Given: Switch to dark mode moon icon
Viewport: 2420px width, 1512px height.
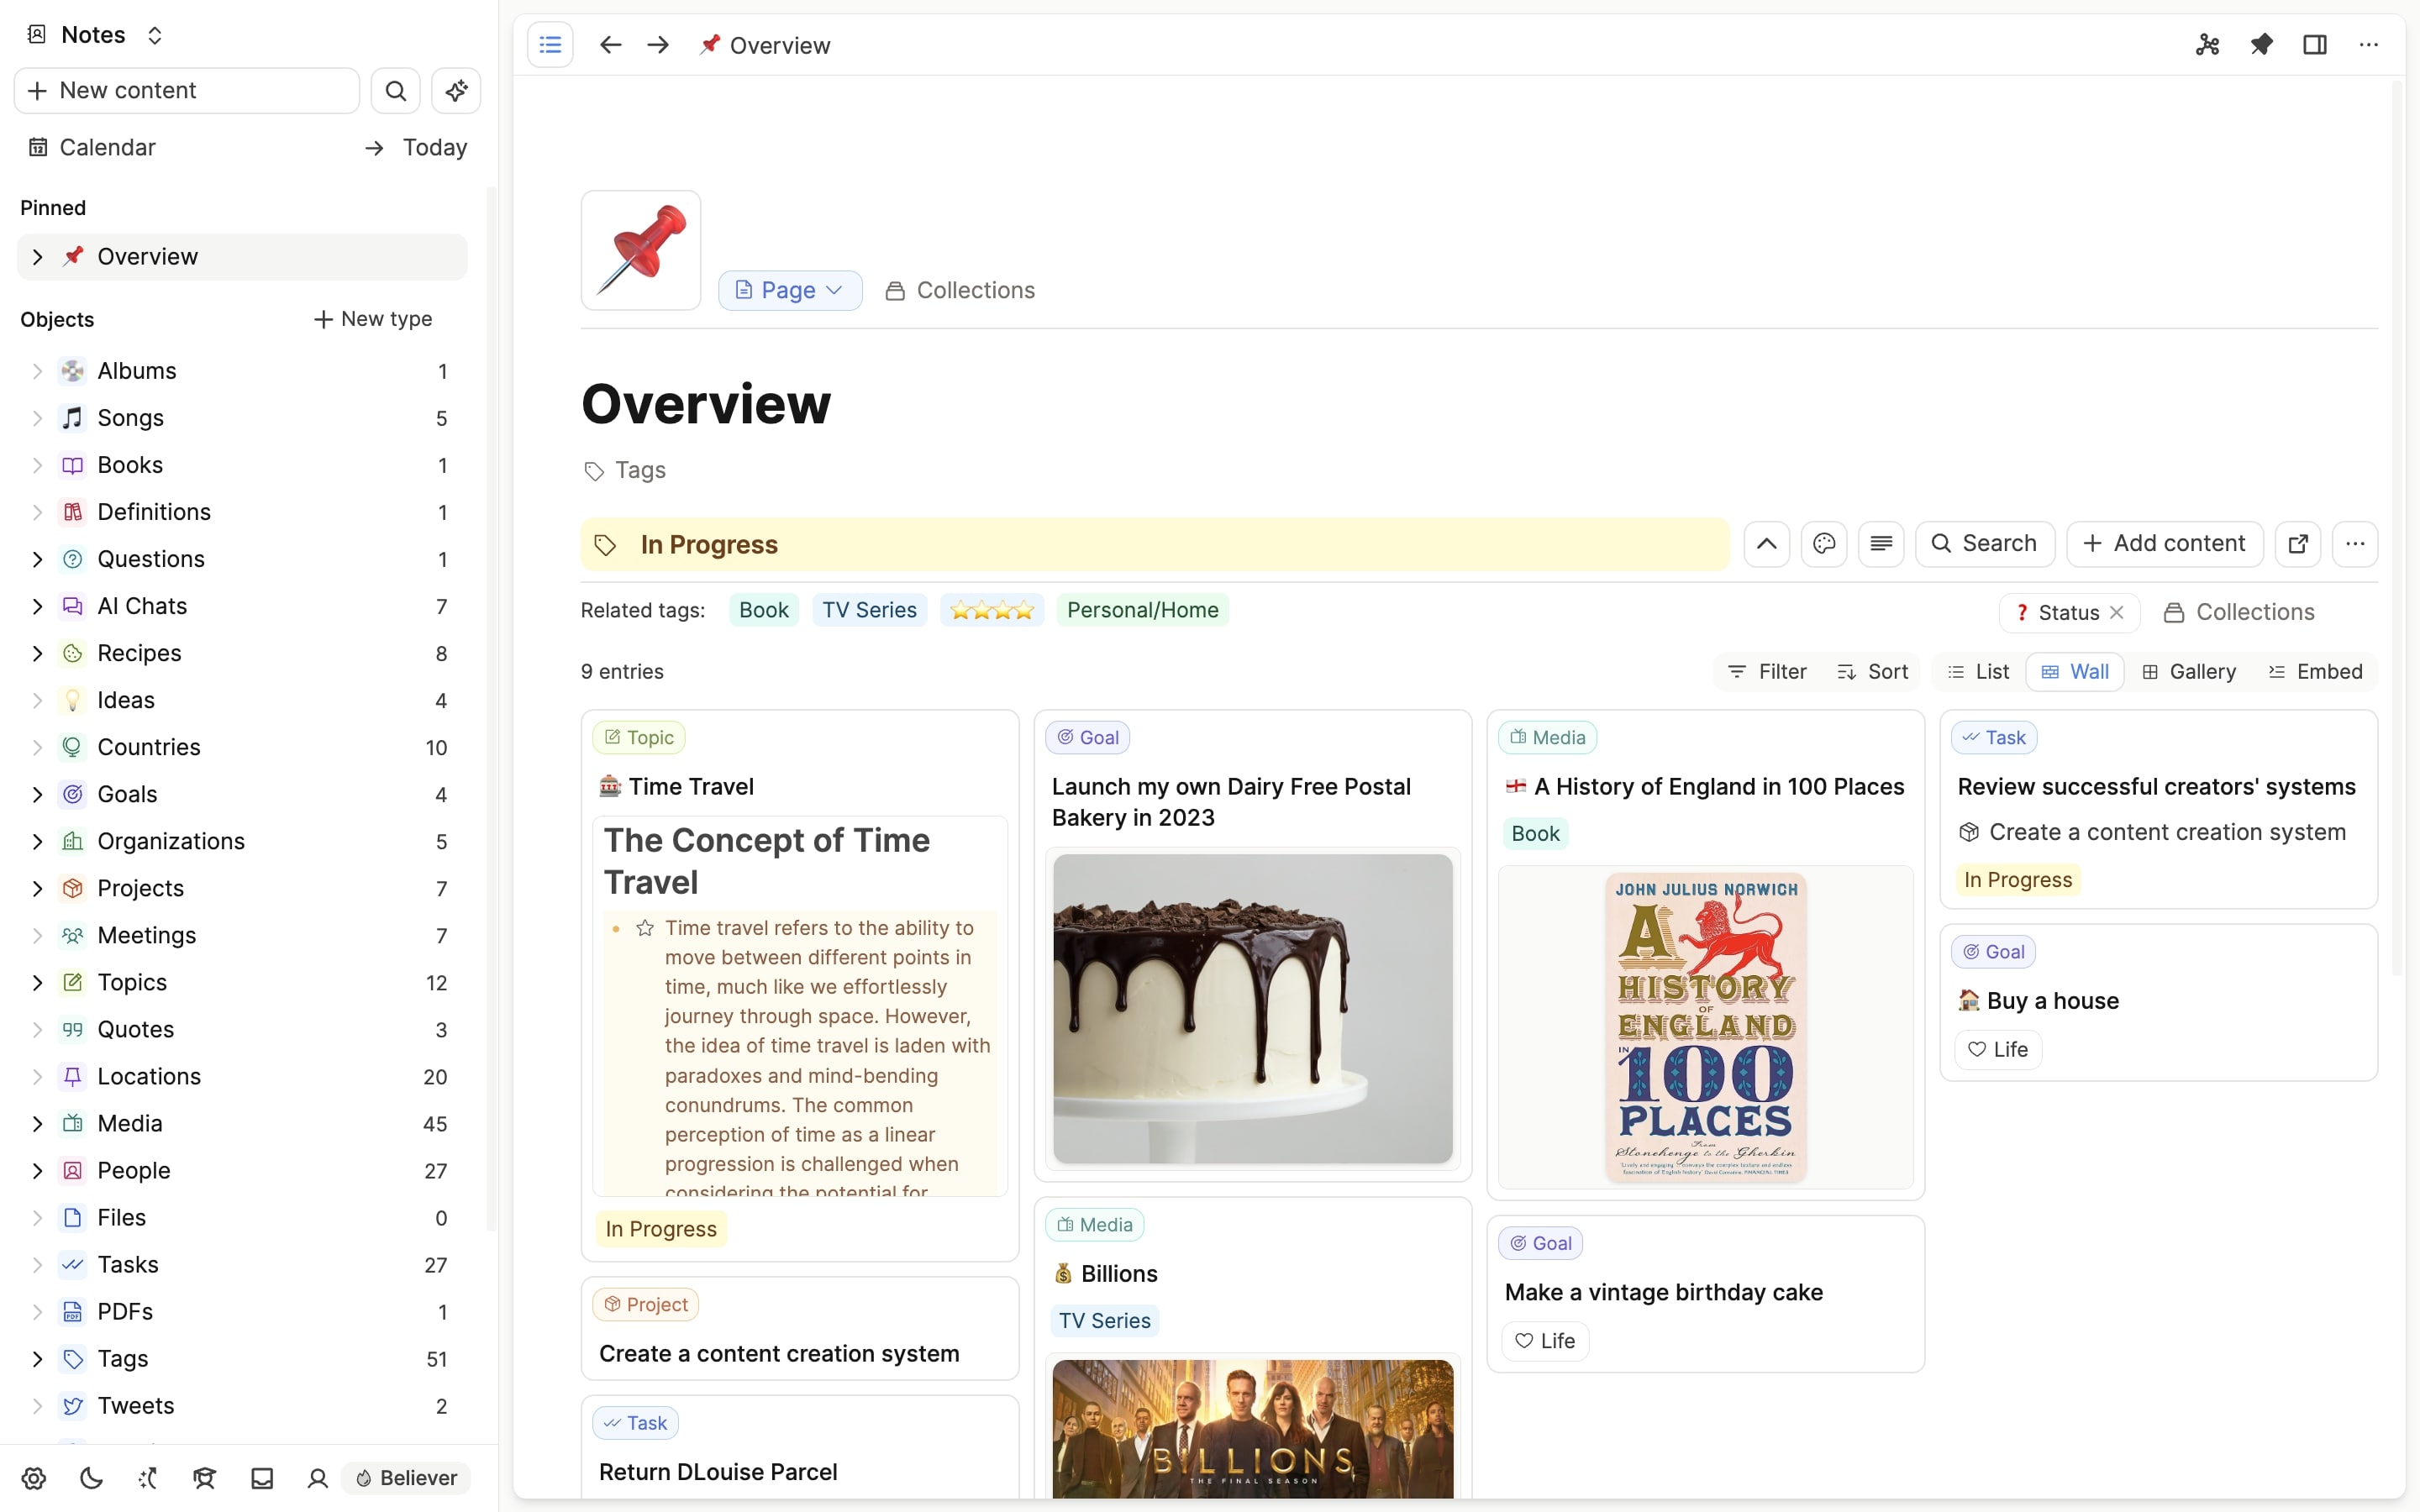Looking at the screenshot, I should click(91, 1478).
